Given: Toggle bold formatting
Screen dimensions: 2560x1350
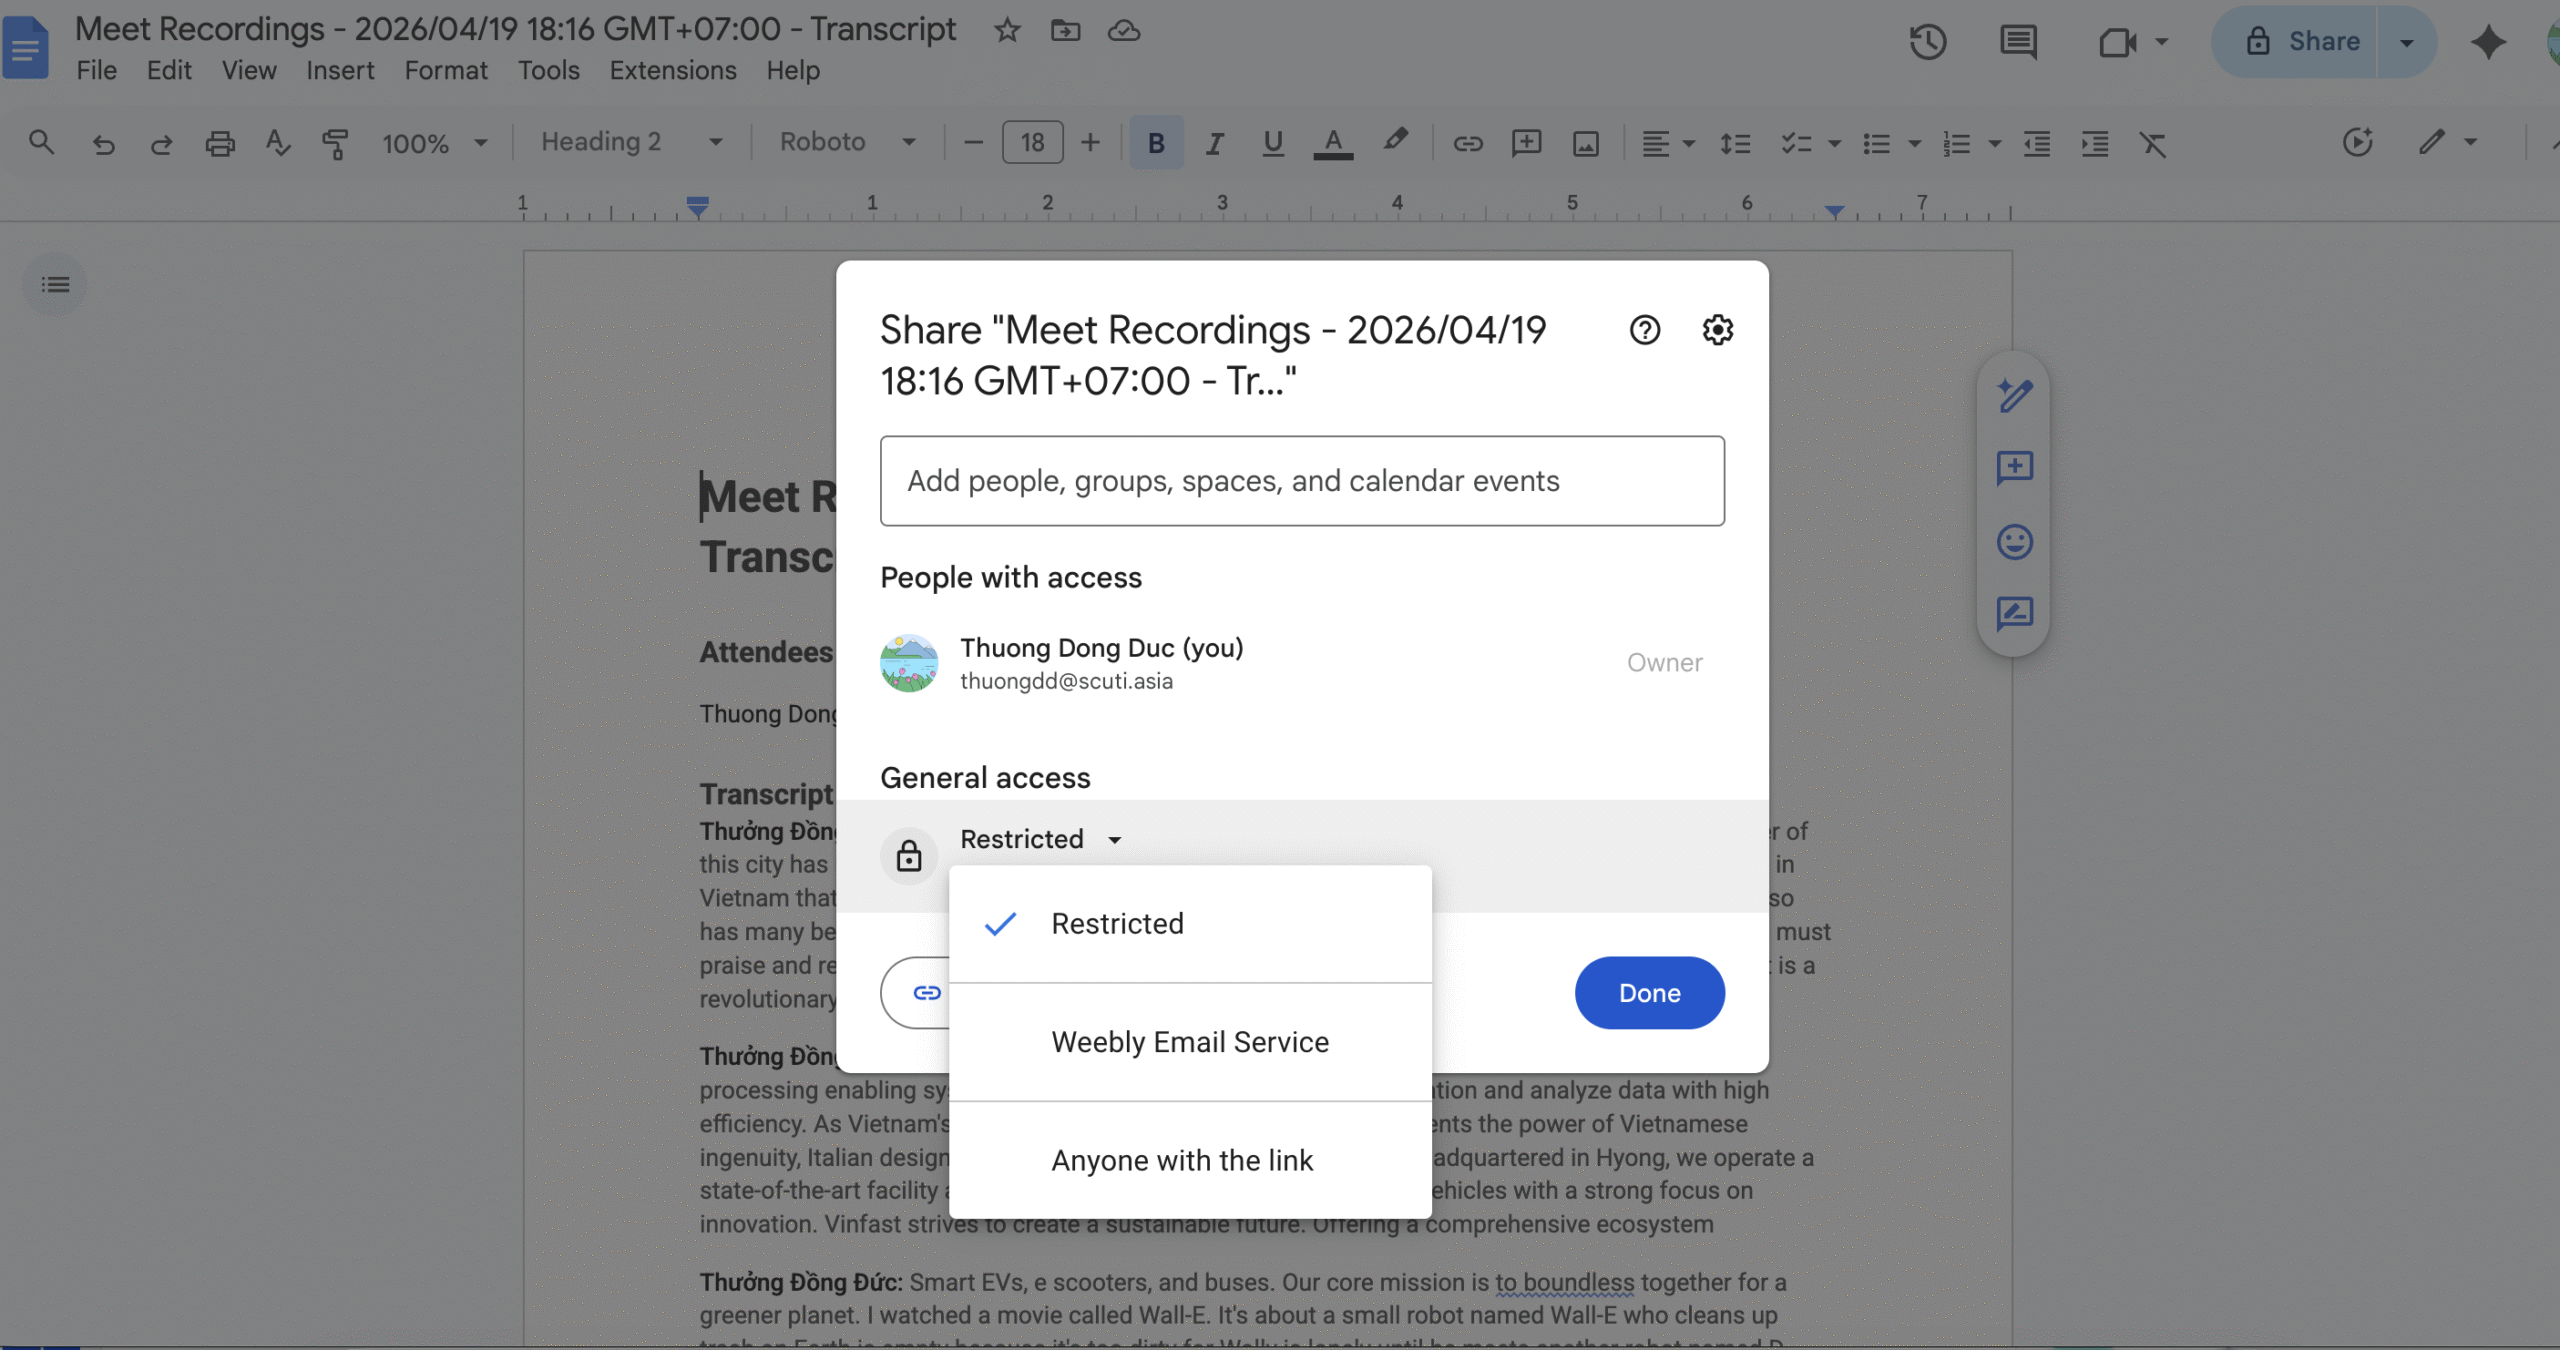Looking at the screenshot, I should (x=1156, y=143).
